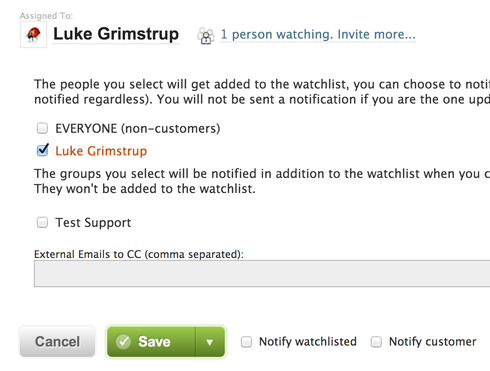Click the assignee name Luke Grimstrup heading
The height and width of the screenshot is (371, 490).
(x=116, y=34)
